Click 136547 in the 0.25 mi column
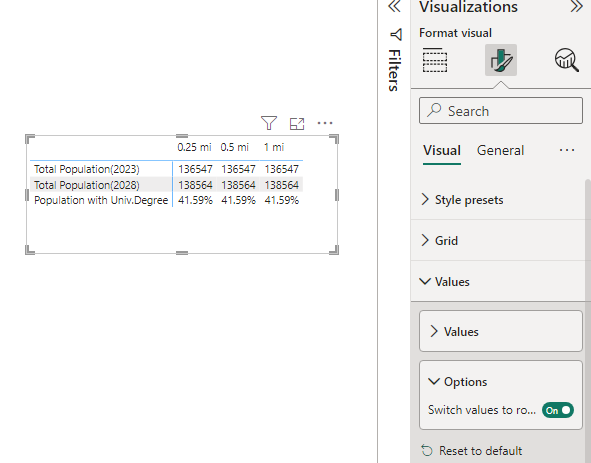 coord(195,169)
